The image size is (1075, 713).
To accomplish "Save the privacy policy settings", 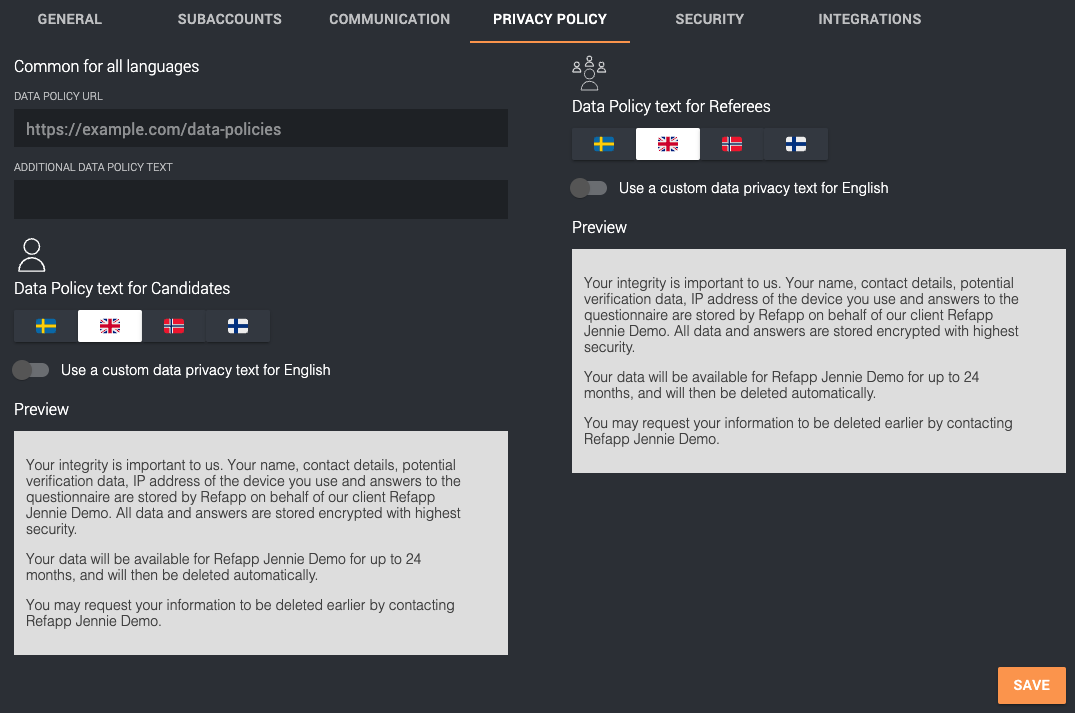I will pos(1032,685).
